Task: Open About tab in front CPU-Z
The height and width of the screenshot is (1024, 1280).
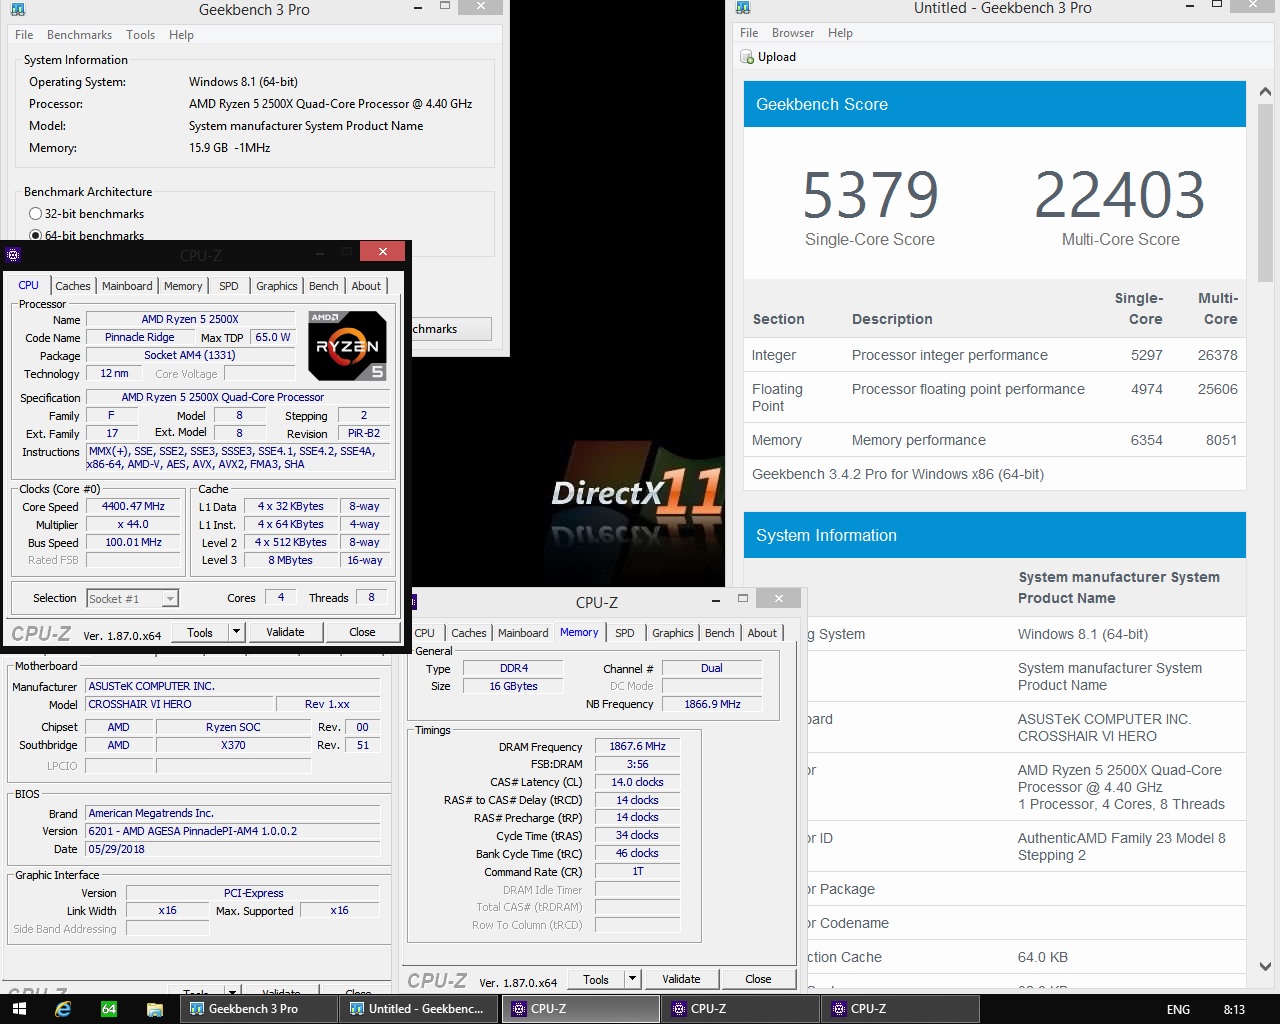Action: click(x=366, y=286)
